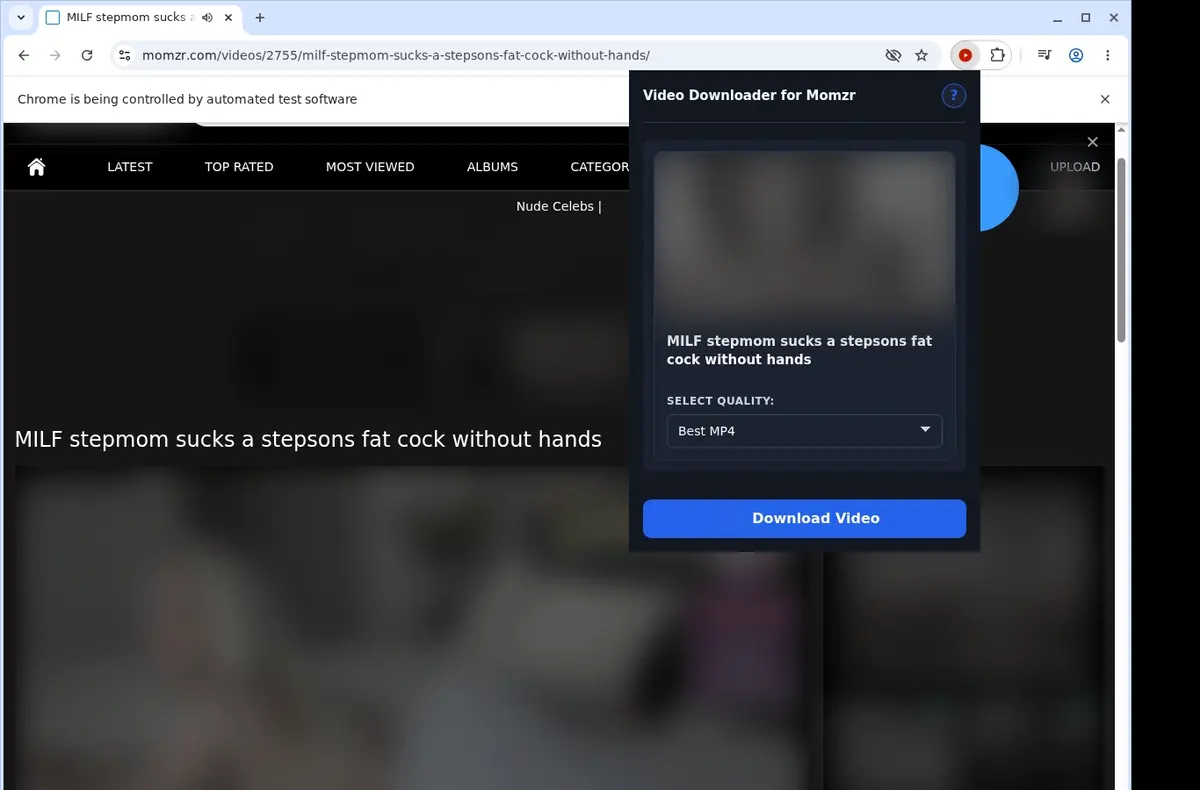
Task: Go to the site's Home icon
Action: coord(37,167)
